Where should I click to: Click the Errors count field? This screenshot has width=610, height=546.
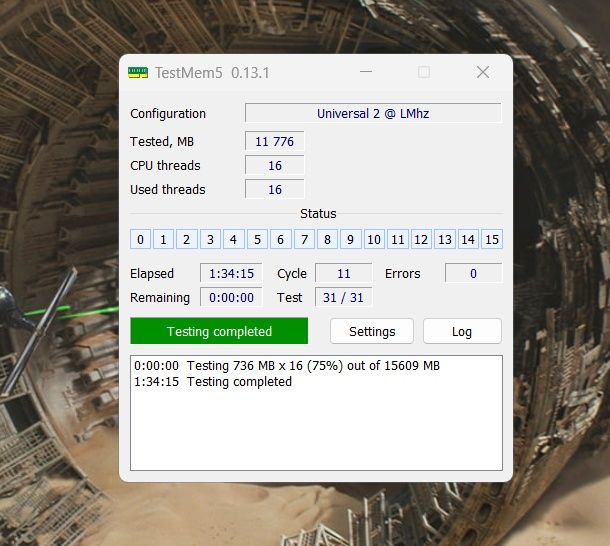[x=473, y=273]
